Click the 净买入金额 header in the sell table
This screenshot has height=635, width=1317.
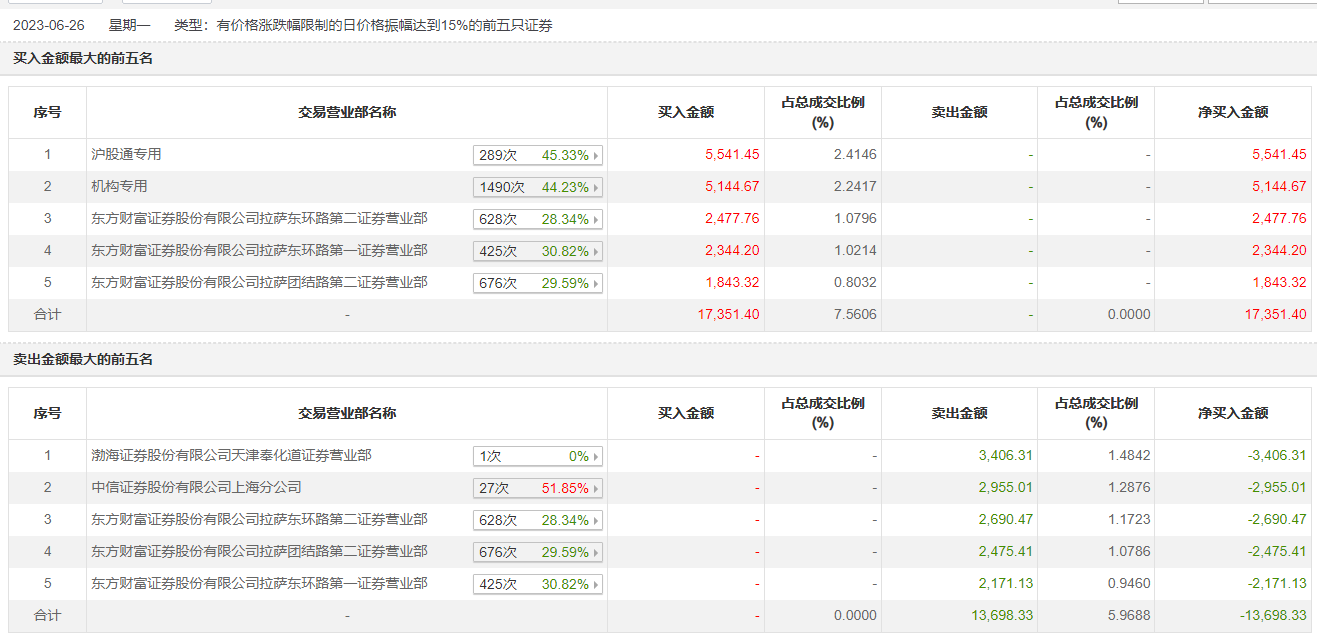tap(1233, 413)
